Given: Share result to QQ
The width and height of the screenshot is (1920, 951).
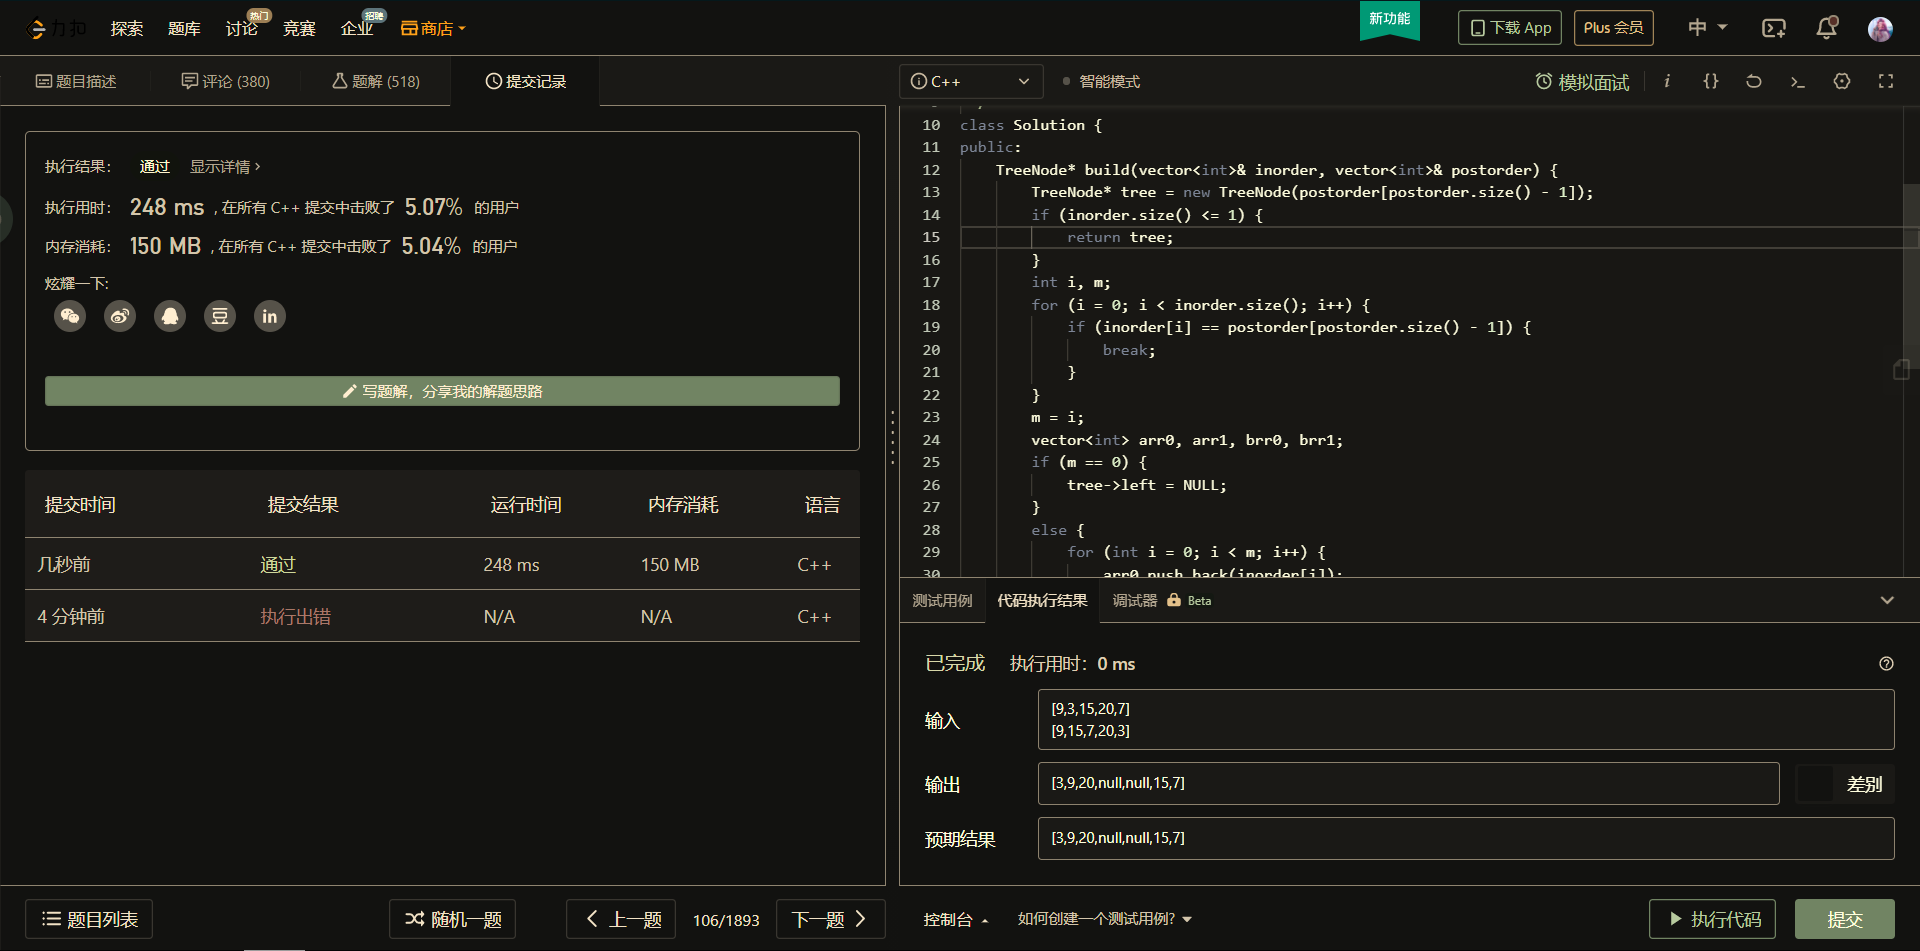Looking at the screenshot, I should coord(170,316).
